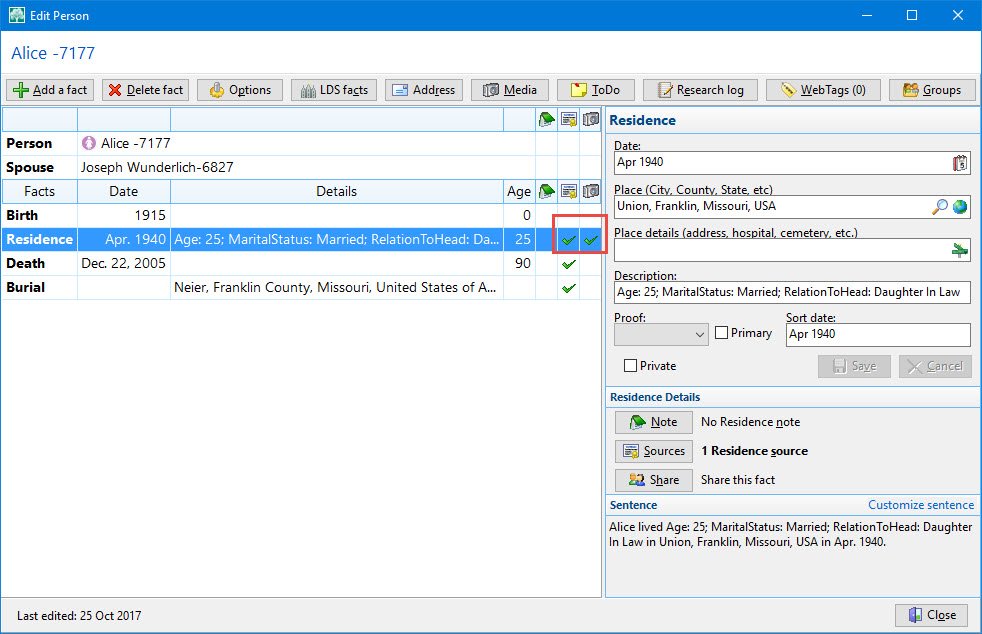Open the ToDo list button
The width and height of the screenshot is (982, 634).
pos(596,90)
